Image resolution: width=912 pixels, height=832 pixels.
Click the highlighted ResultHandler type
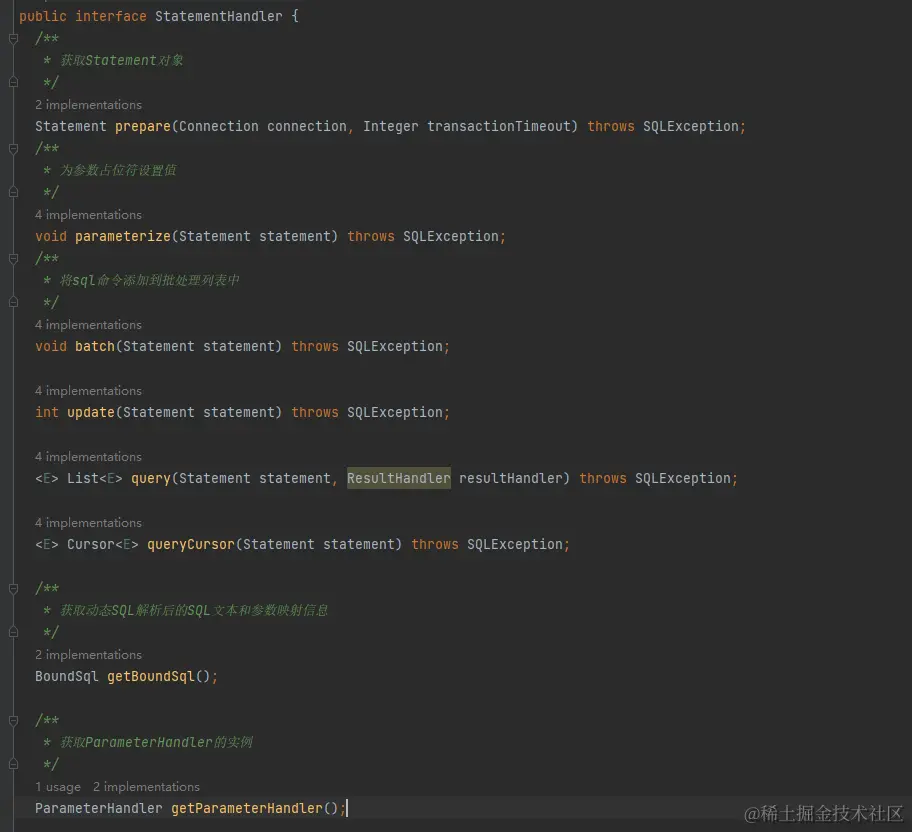click(399, 478)
